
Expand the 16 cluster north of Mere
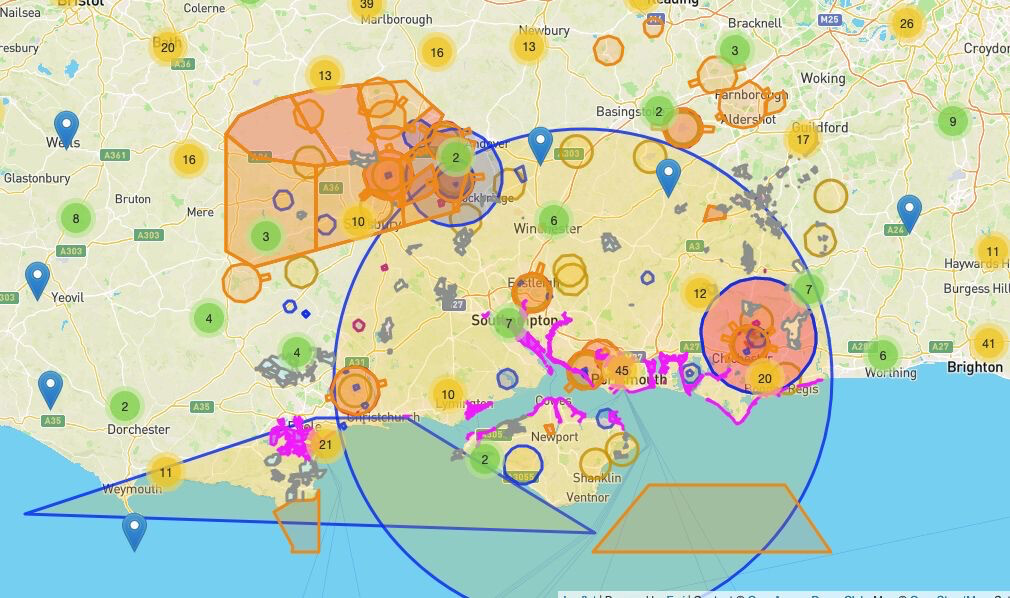[x=189, y=159]
